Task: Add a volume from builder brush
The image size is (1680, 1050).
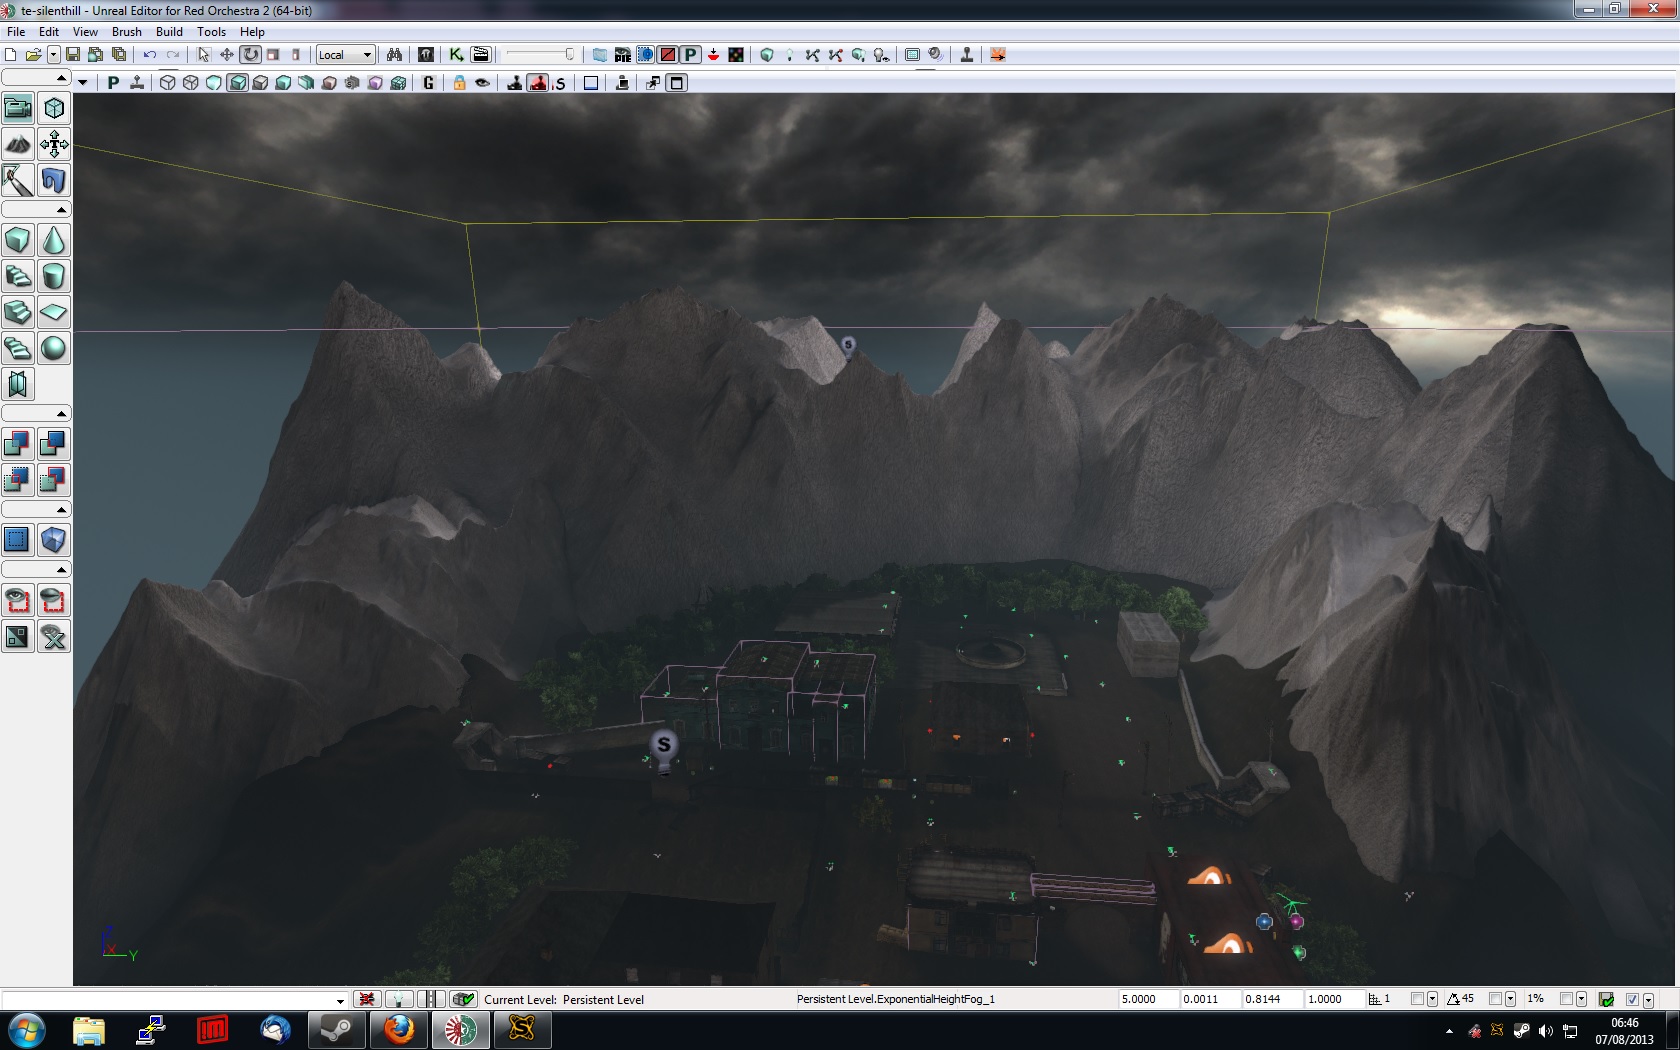Action: click(x=54, y=540)
